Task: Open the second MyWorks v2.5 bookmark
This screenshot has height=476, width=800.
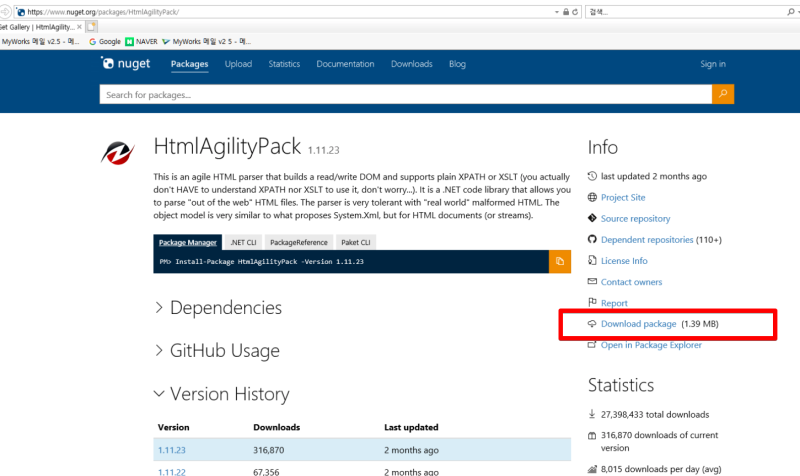Action: click(x=206, y=41)
